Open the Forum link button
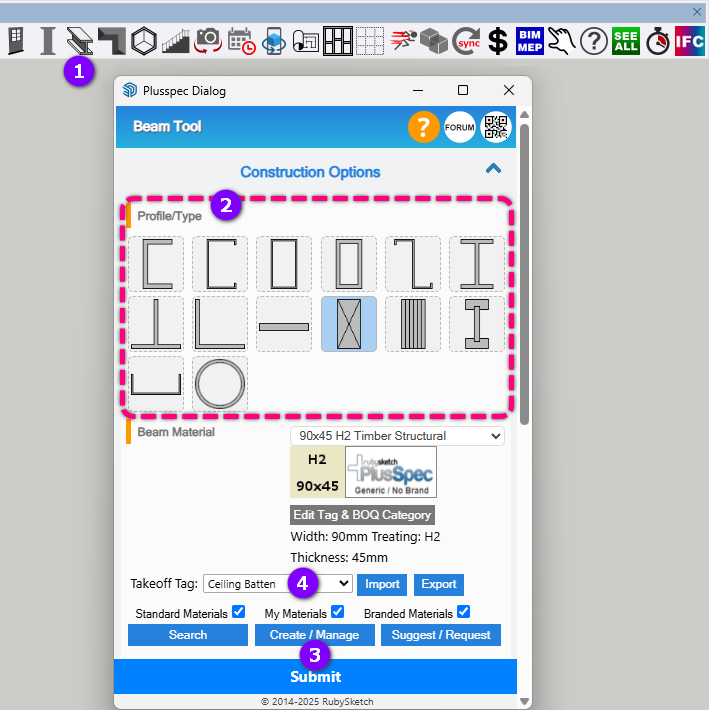Viewport: 709px width, 710px height. (x=460, y=128)
